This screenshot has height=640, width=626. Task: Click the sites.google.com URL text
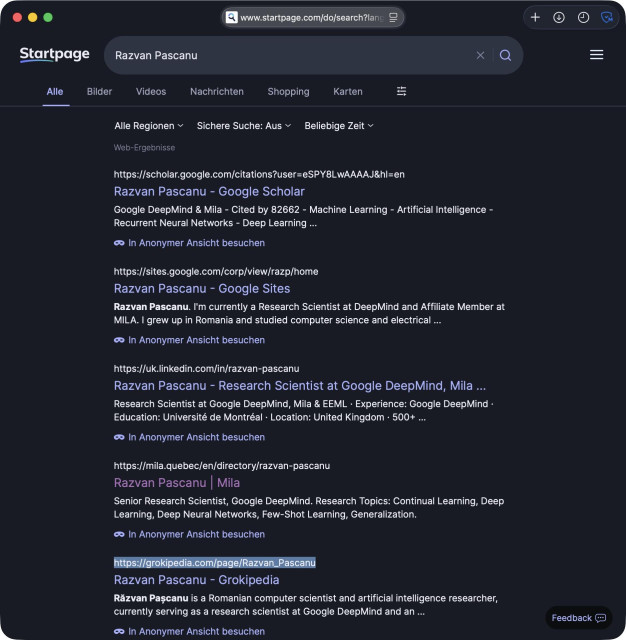pyautogui.click(x=216, y=271)
